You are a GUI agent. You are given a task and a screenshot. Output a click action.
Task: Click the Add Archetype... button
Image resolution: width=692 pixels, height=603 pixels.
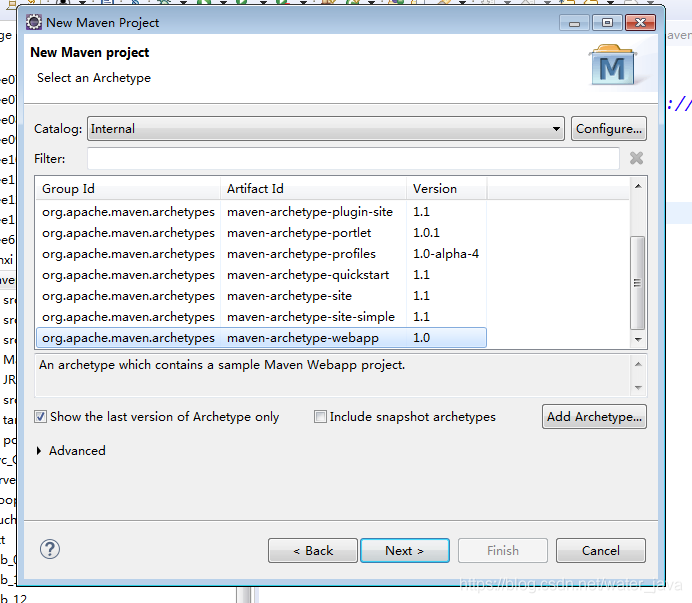point(594,416)
